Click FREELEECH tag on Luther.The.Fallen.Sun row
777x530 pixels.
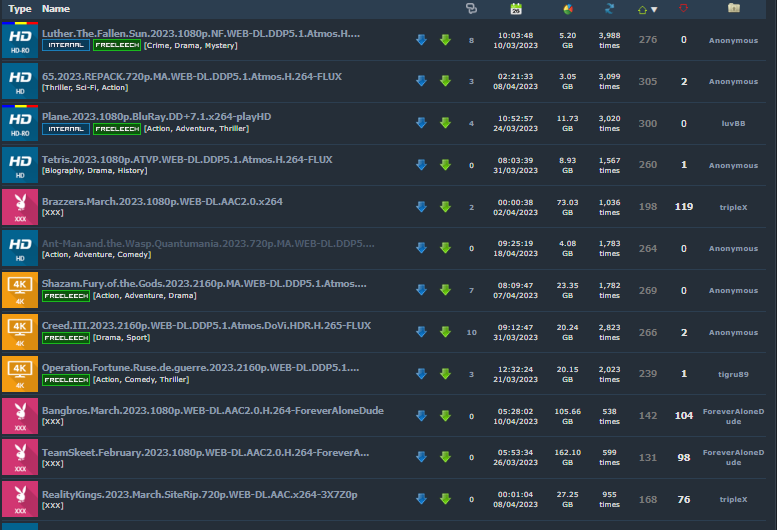coord(117,45)
